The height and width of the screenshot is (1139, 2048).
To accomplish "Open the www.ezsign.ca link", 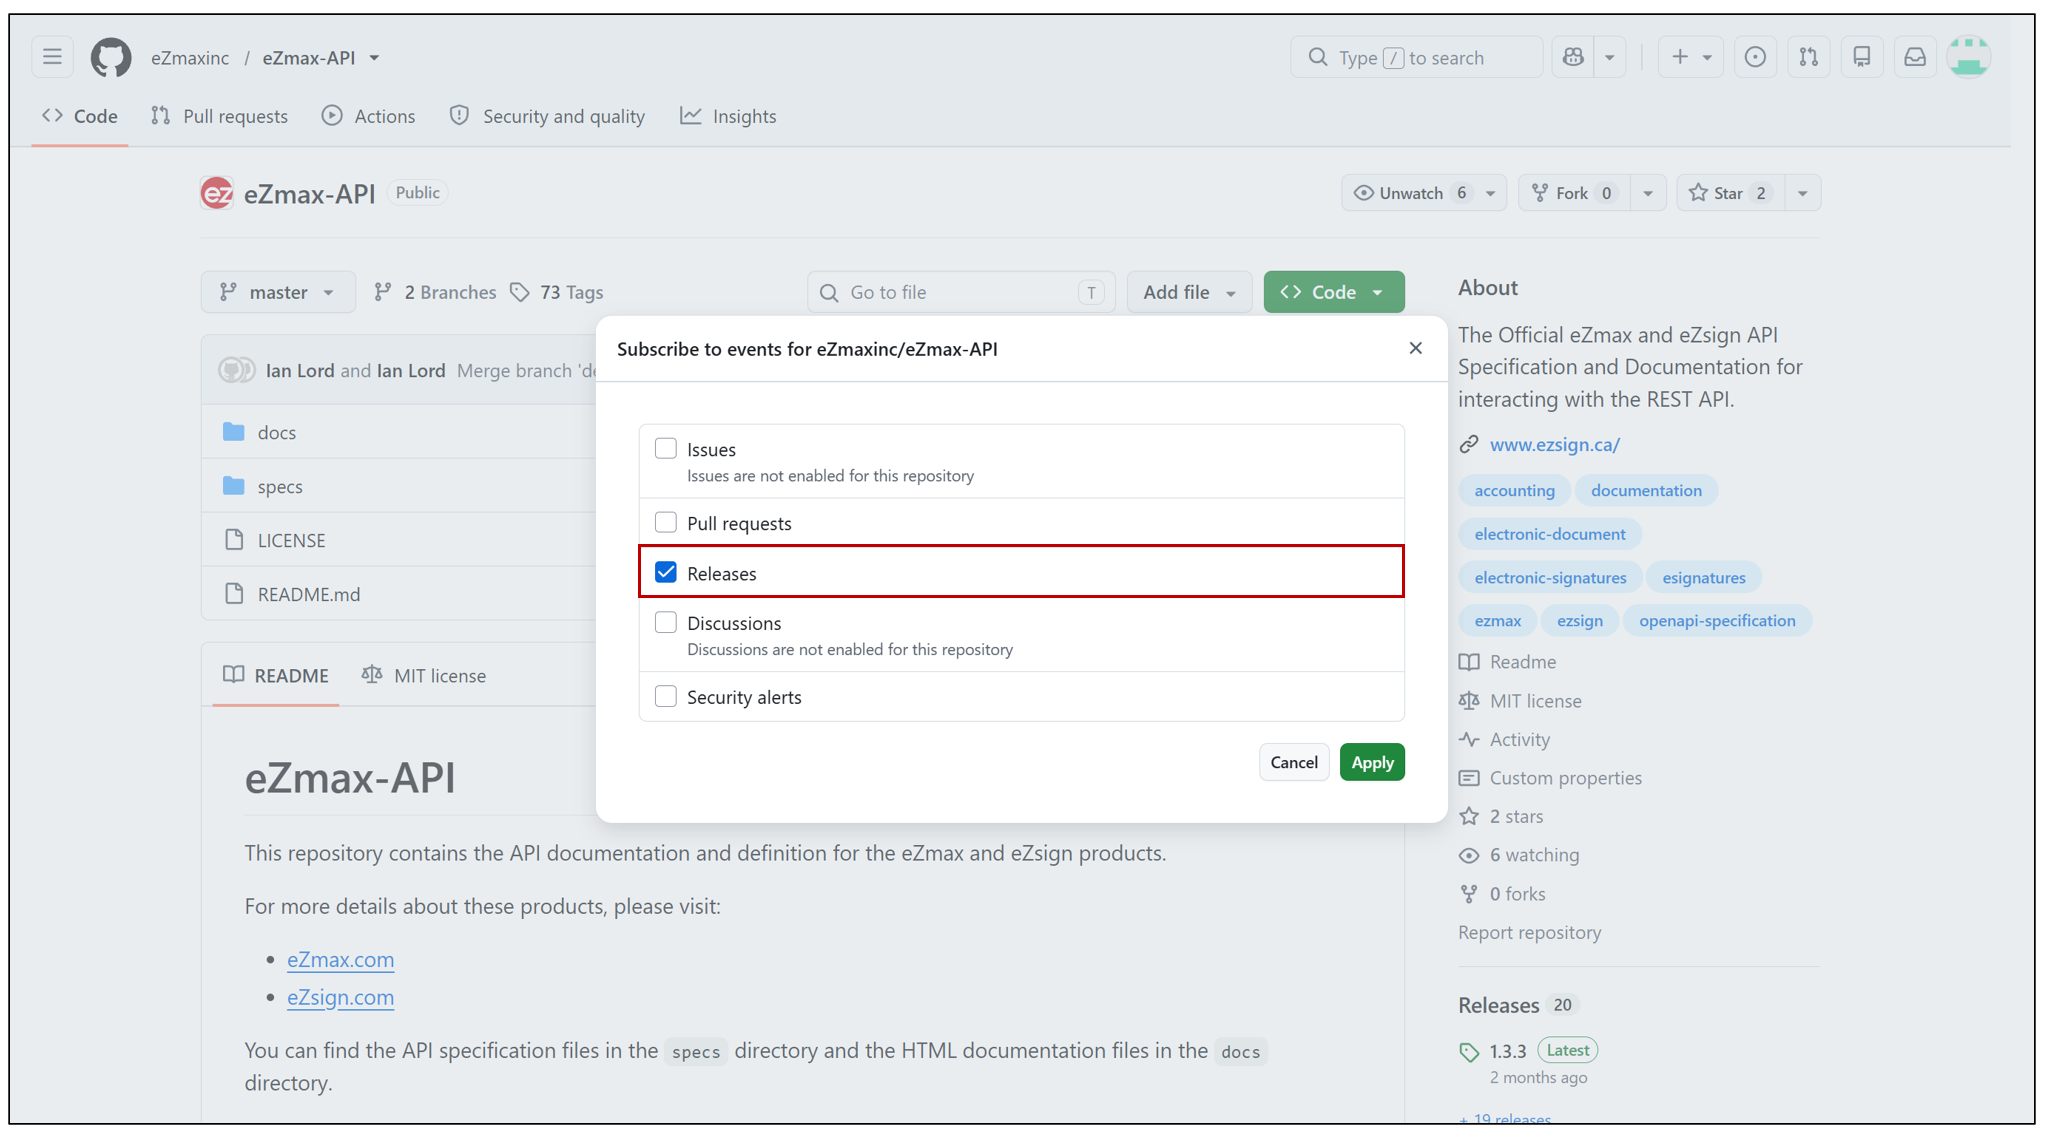I will 1555,444.
